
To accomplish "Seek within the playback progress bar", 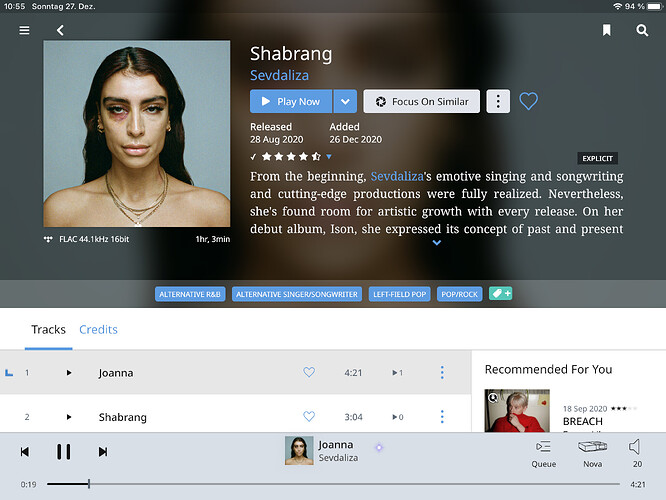I will 333,484.
